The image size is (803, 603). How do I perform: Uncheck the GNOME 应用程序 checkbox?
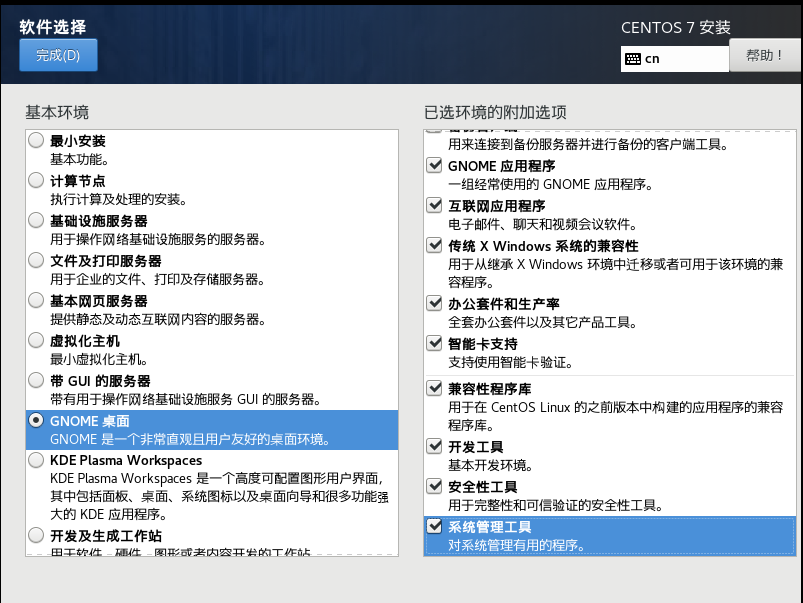[x=434, y=165]
